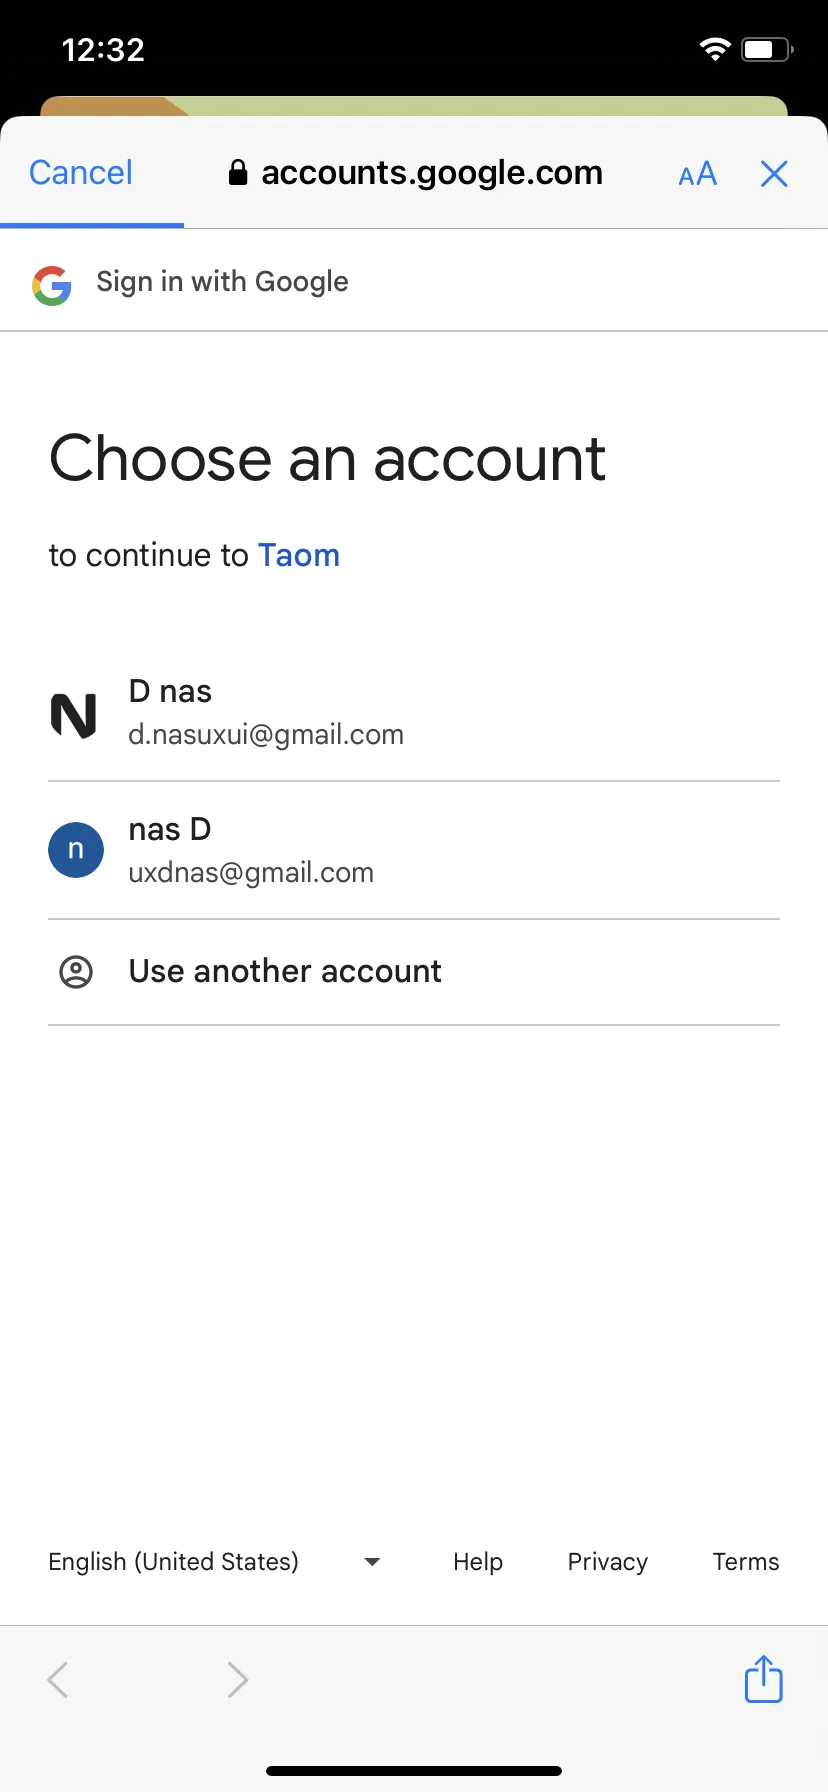Image resolution: width=828 pixels, height=1792 pixels.
Task: Tap the lock icon beside accounts.google.com
Action: (238, 173)
